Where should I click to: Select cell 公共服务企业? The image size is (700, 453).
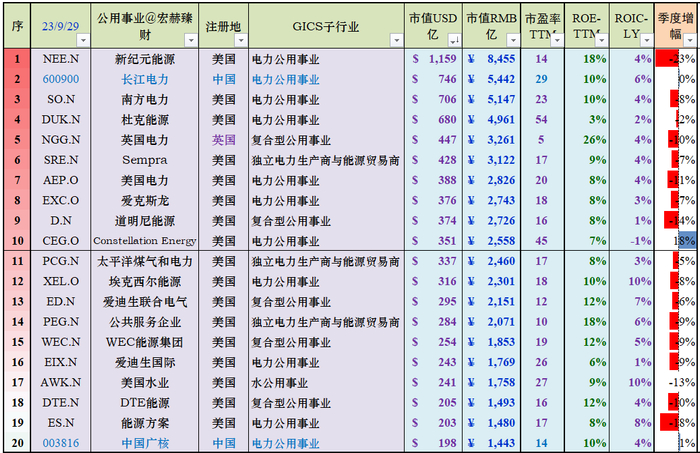click(145, 322)
